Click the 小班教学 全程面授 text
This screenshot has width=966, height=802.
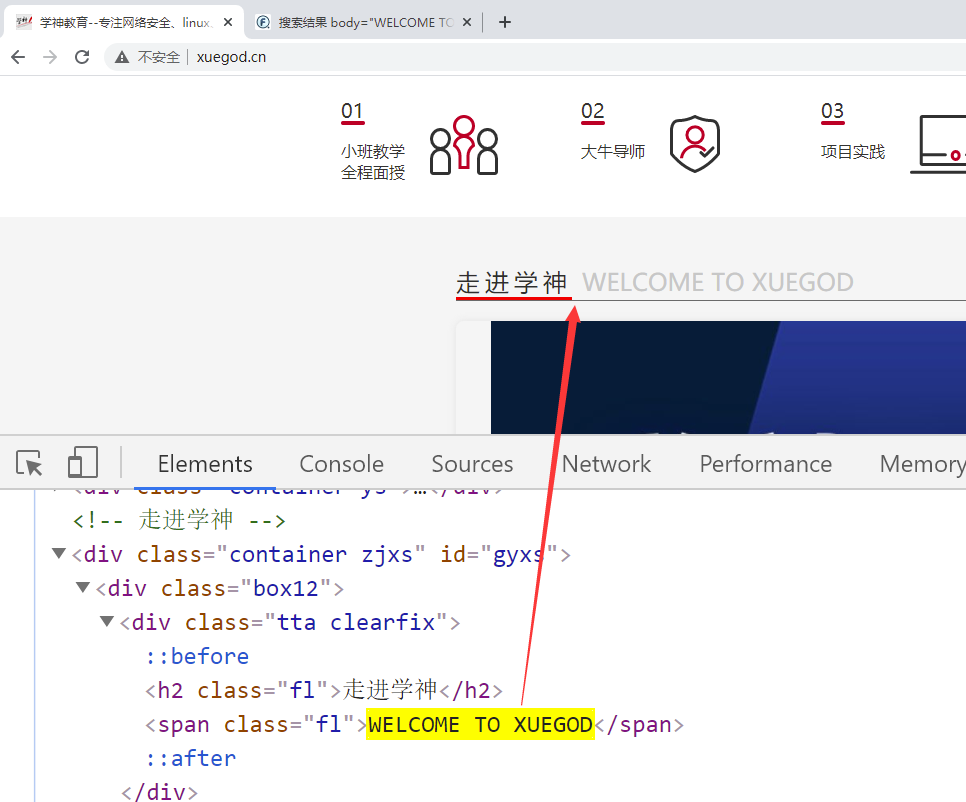(373, 162)
